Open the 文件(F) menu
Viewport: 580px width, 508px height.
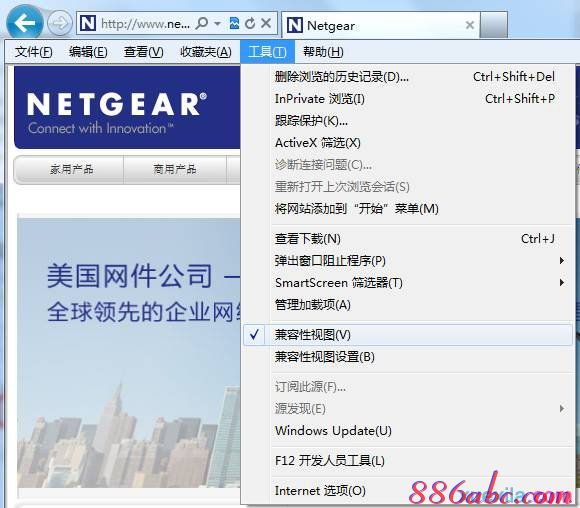[x=34, y=52]
